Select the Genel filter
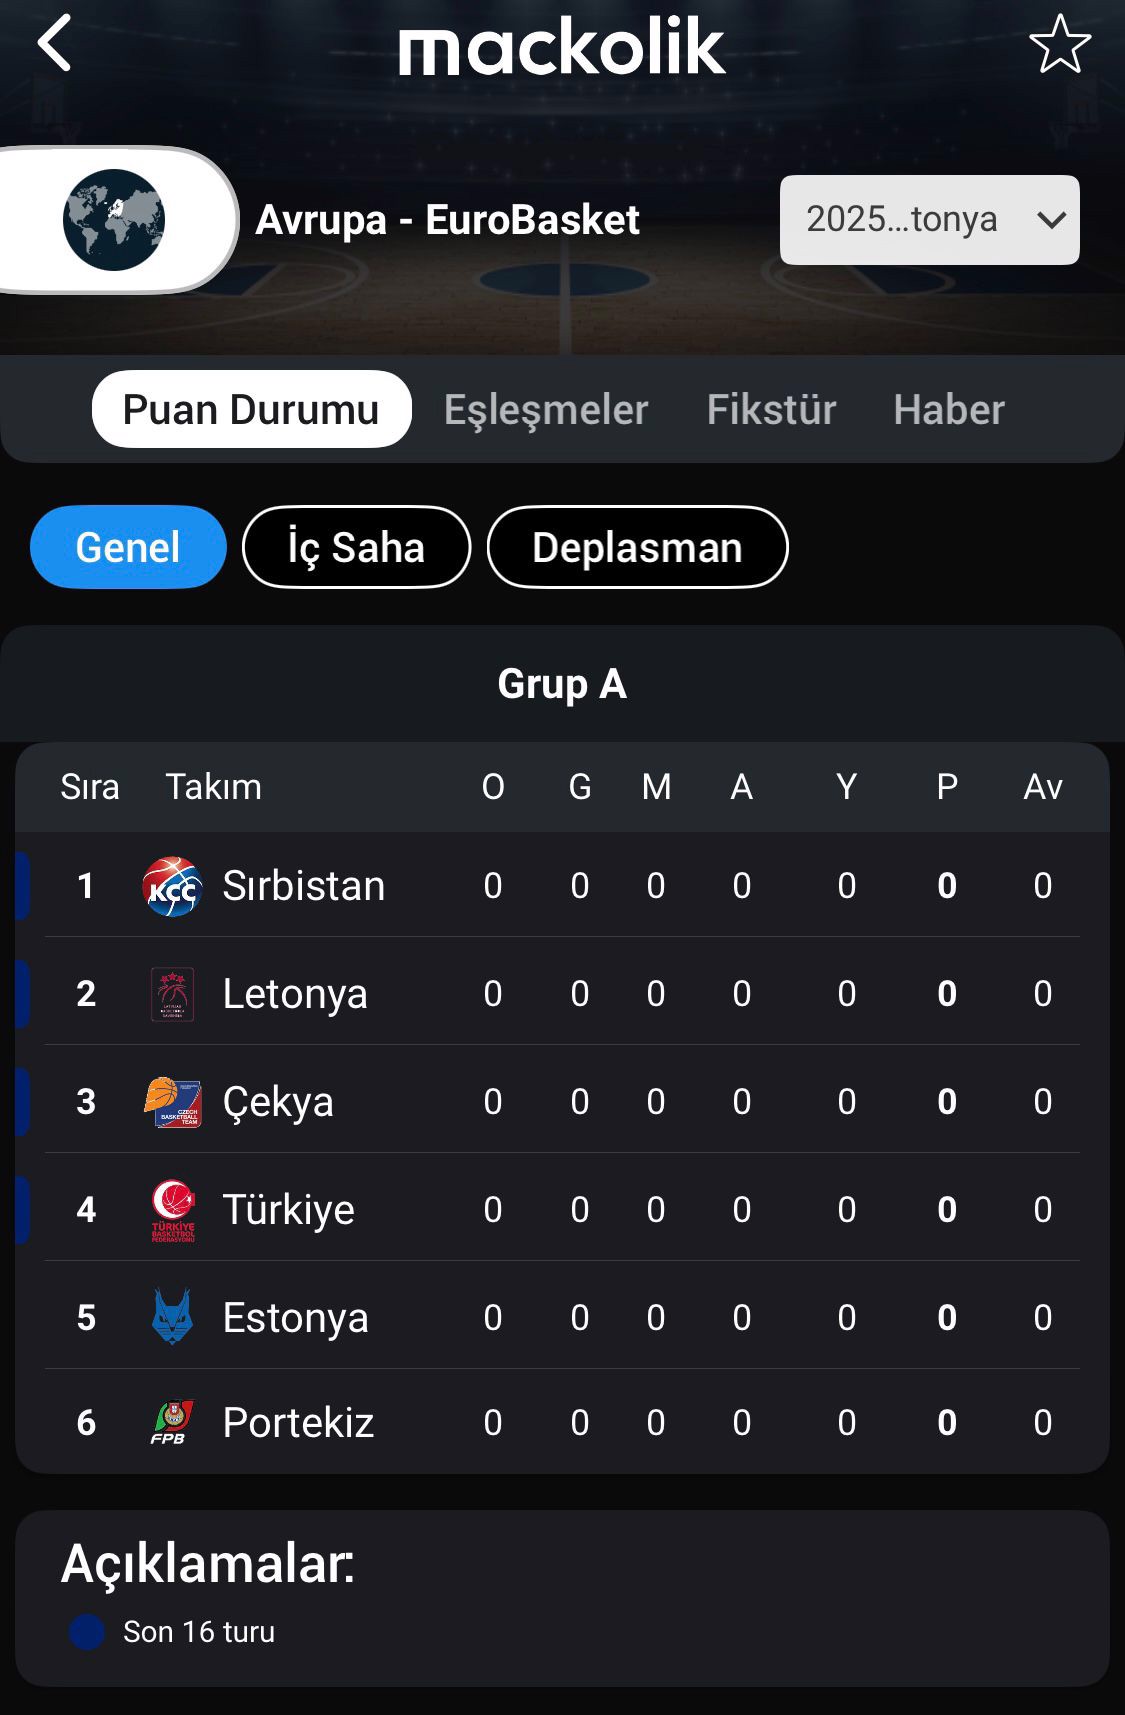Image resolution: width=1125 pixels, height=1715 pixels. click(128, 547)
